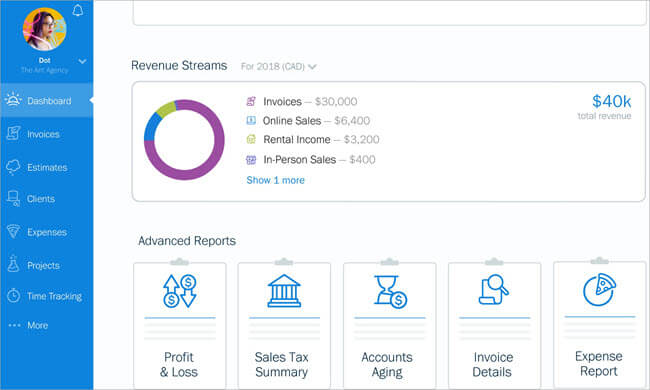Click the Accounts Aging hourglass icon

[x=390, y=292]
